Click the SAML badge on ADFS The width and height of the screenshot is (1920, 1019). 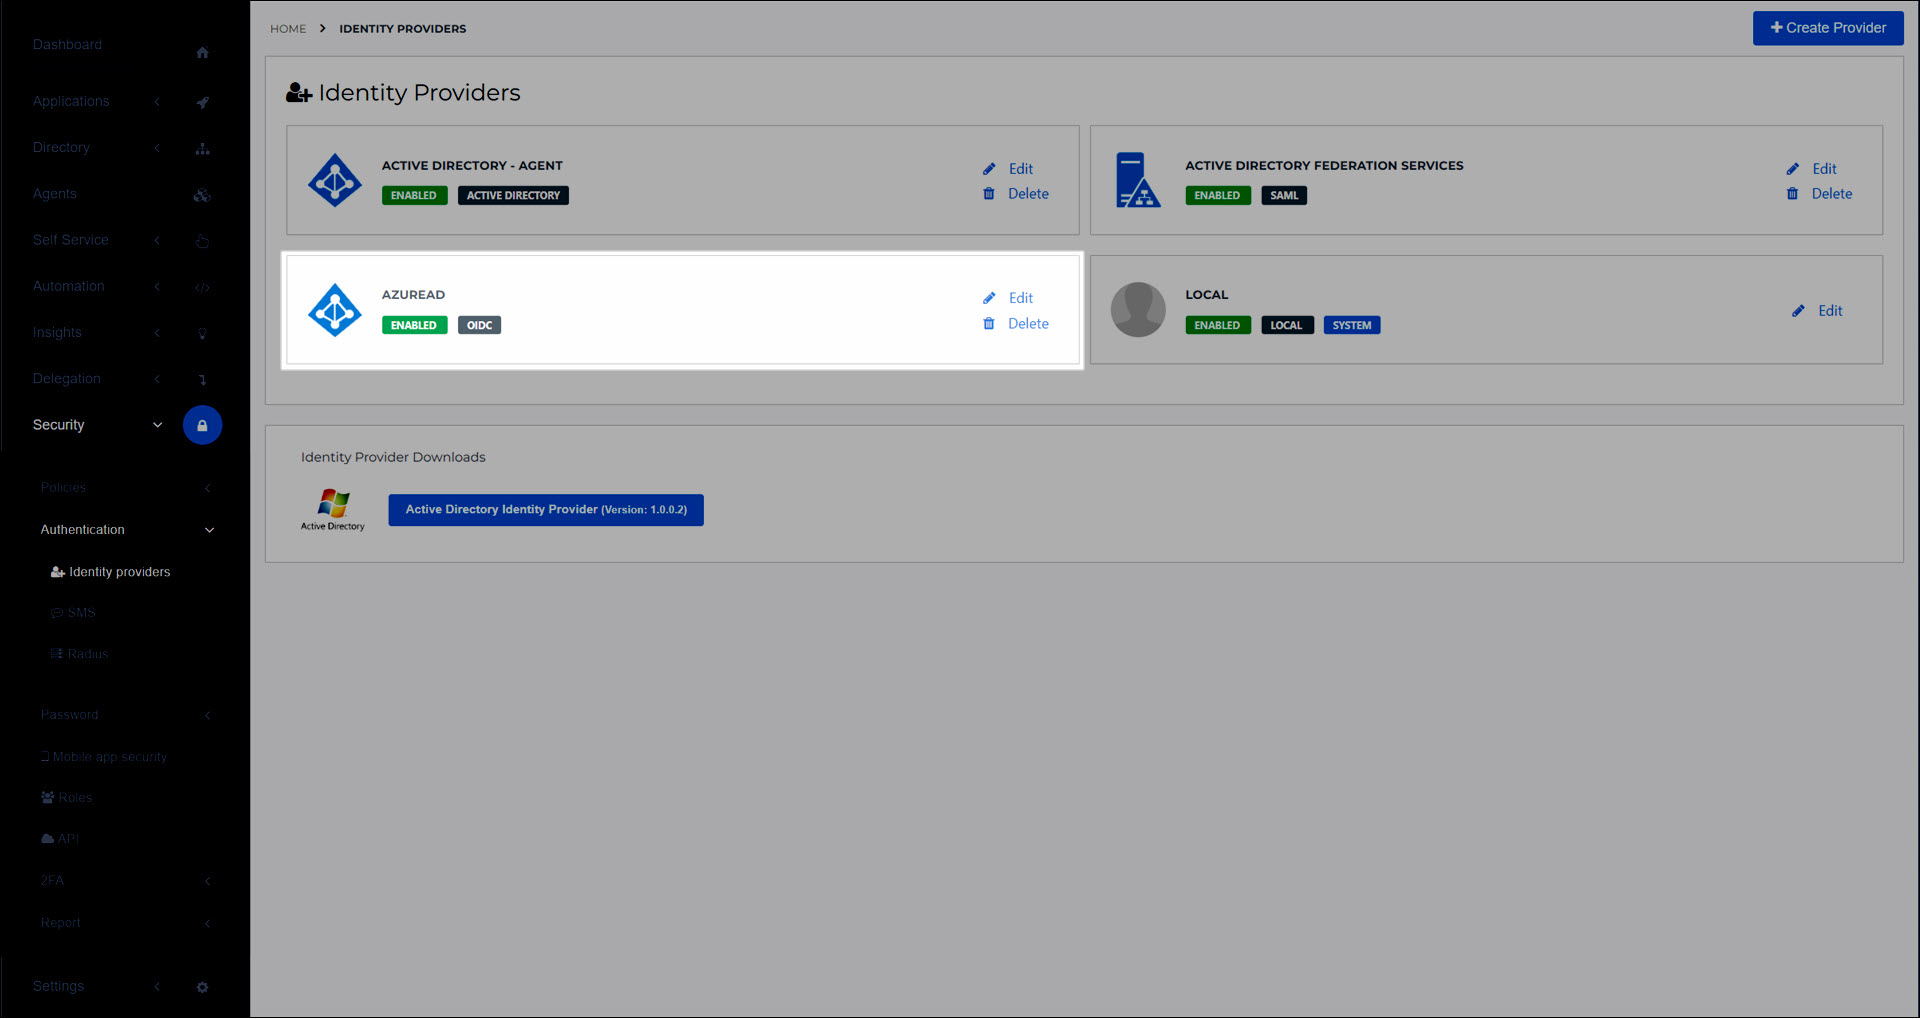point(1284,196)
